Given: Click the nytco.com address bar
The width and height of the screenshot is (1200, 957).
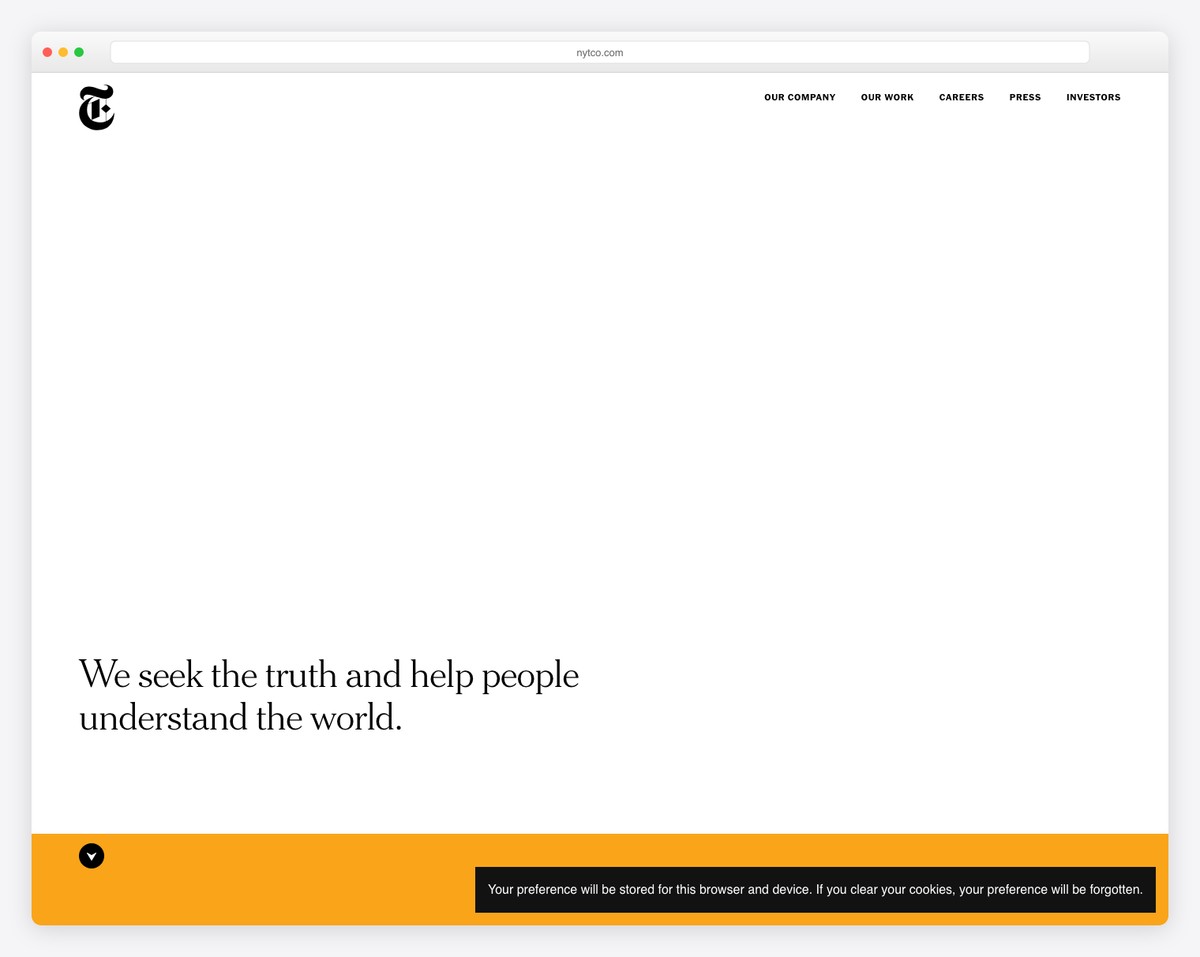Looking at the screenshot, I should point(598,52).
